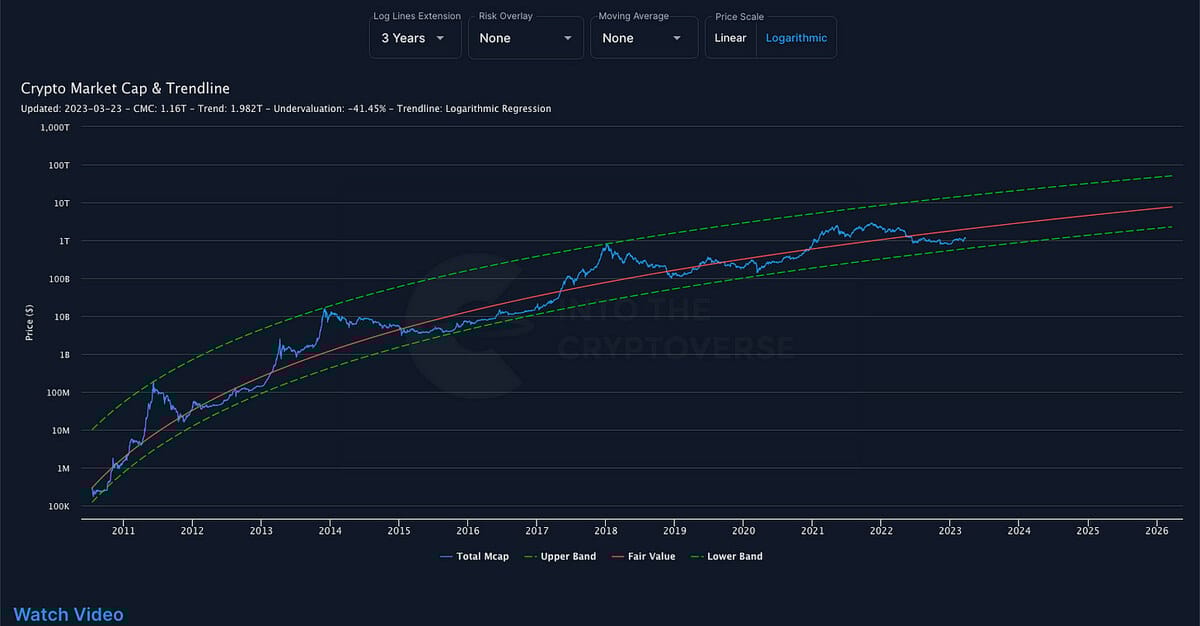Select the Logarithmic price scale
The height and width of the screenshot is (626, 1200).
pos(796,38)
